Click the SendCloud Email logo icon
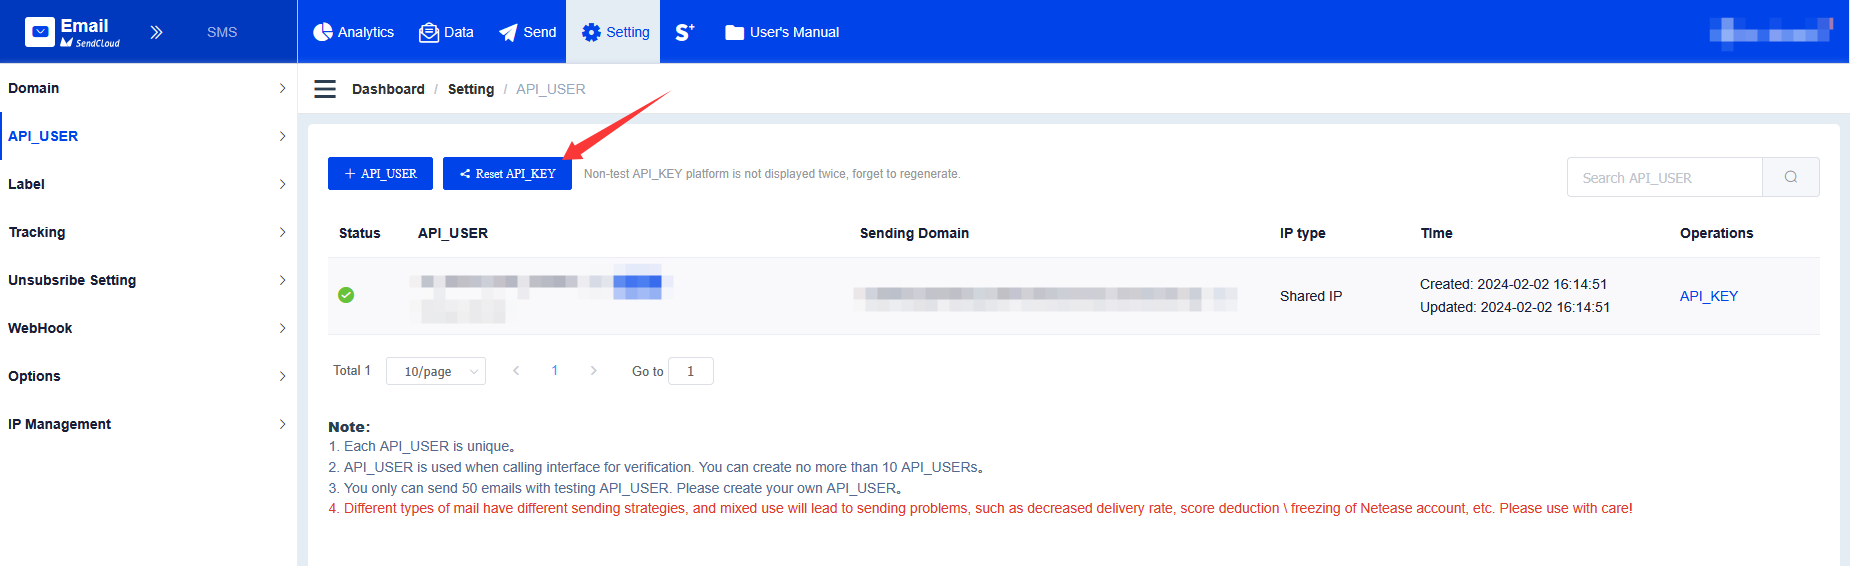The height and width of the screenshot is (566, 1850). pos(40,32)
